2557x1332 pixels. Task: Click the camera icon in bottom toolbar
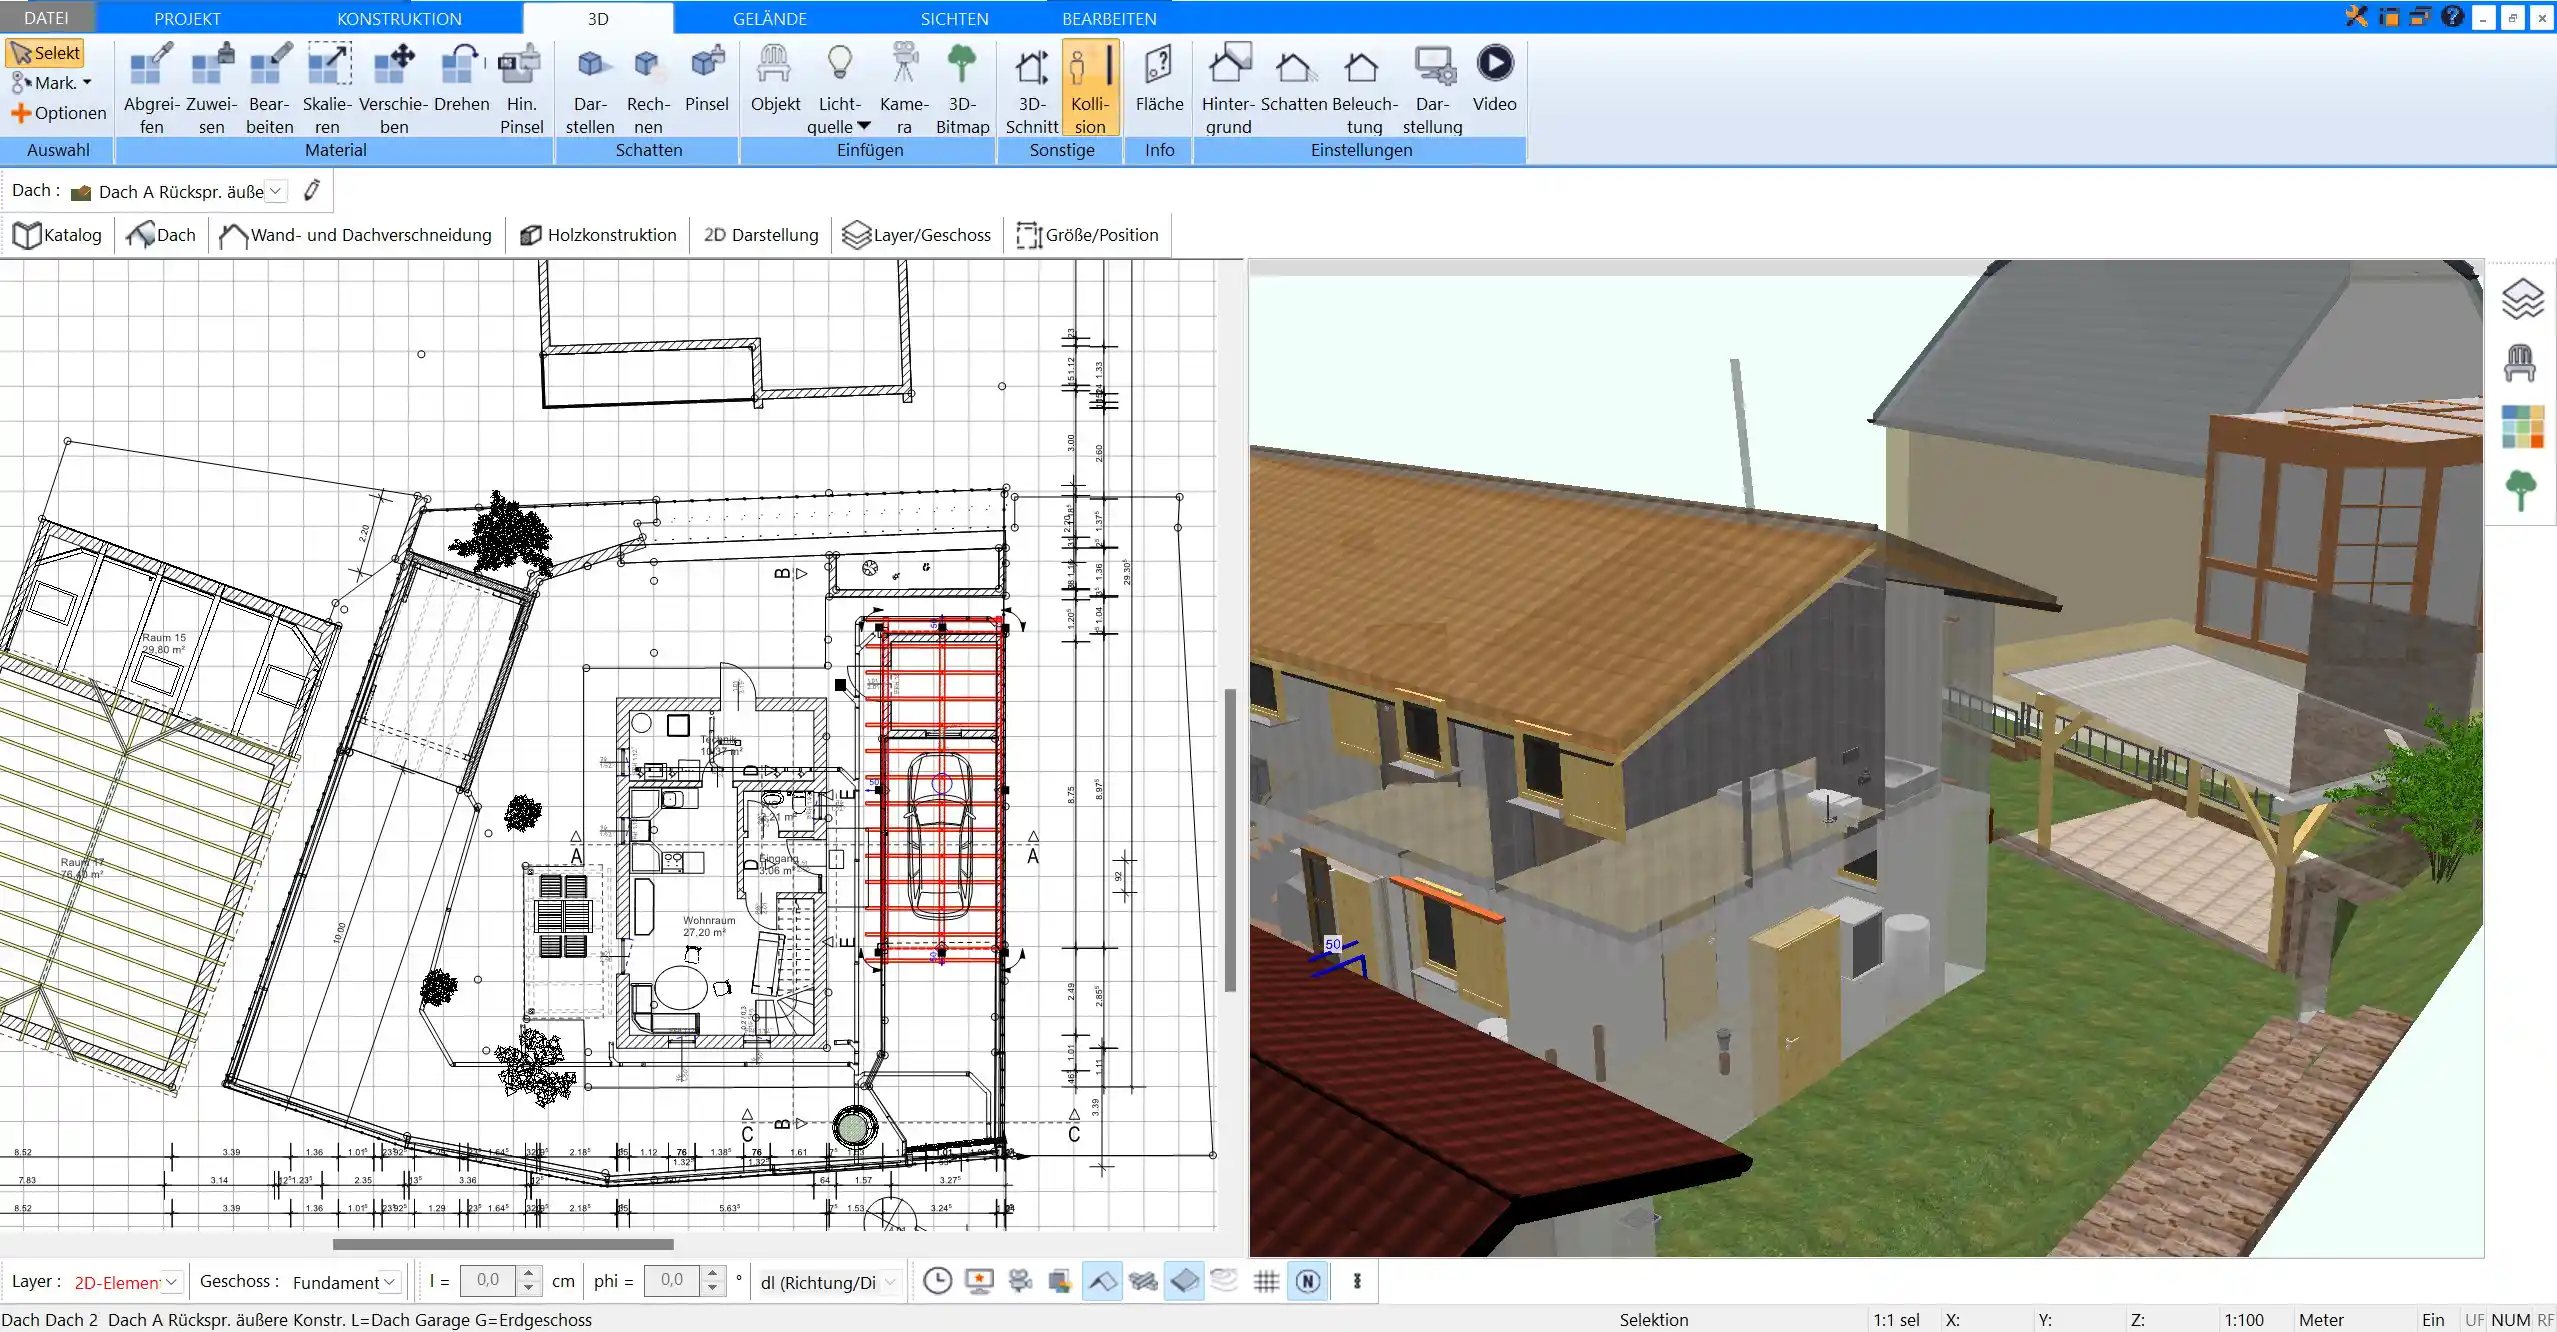1020,1281
